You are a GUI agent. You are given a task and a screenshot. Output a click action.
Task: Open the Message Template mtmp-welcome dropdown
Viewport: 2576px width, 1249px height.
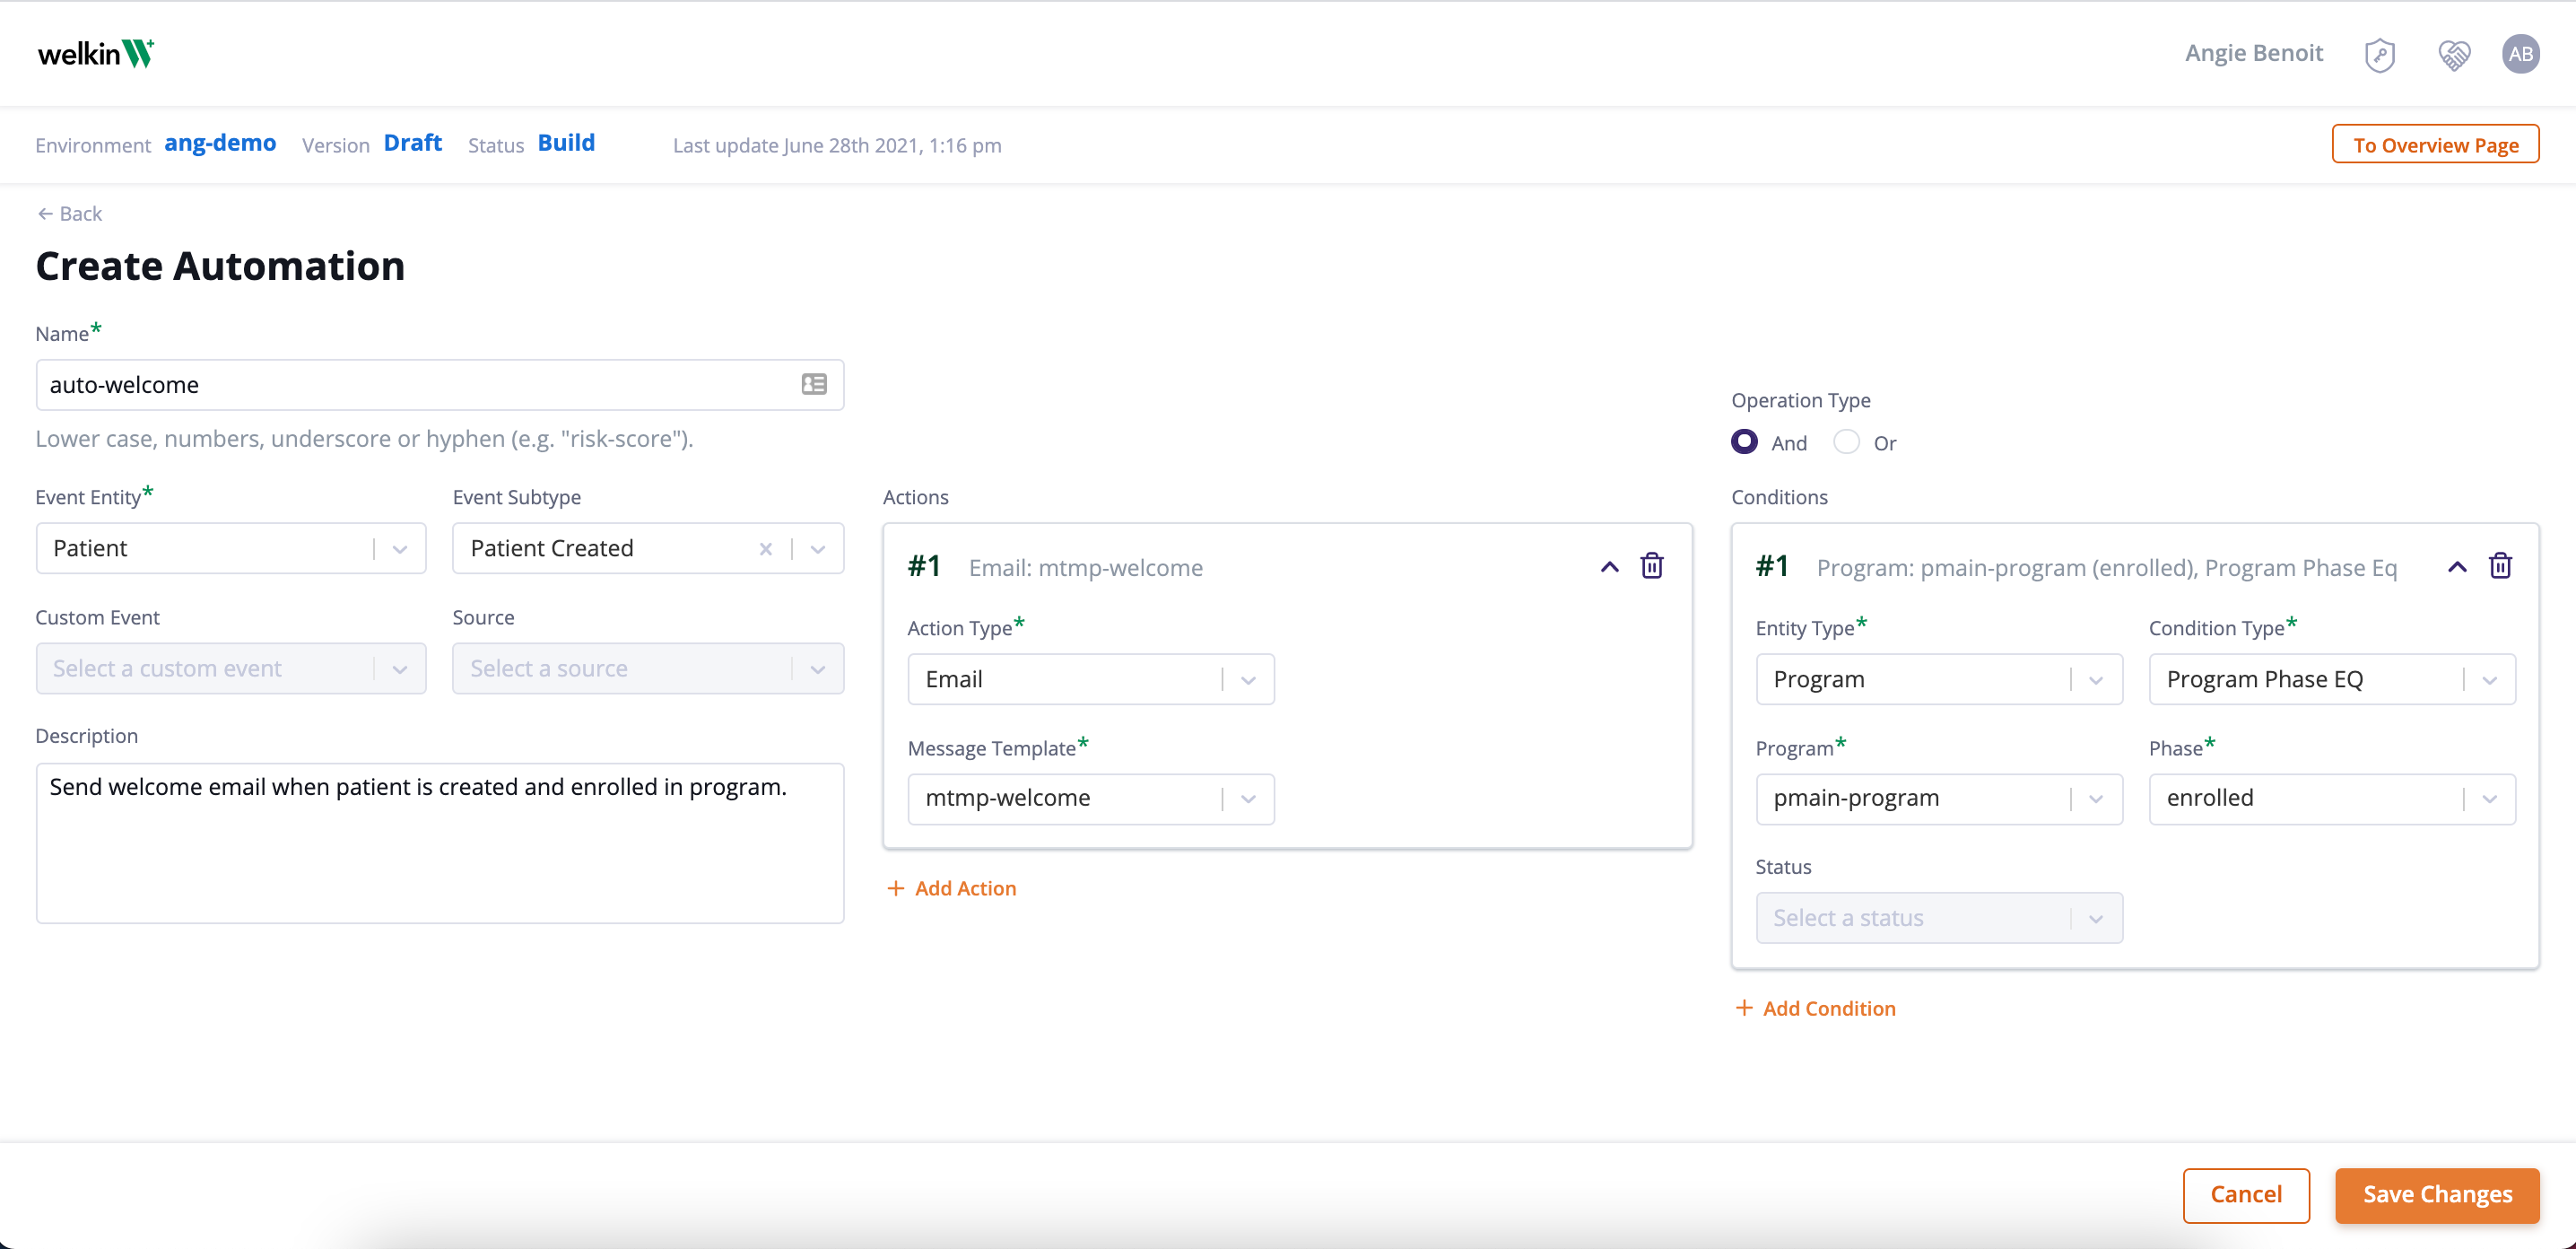point(1091,798)
